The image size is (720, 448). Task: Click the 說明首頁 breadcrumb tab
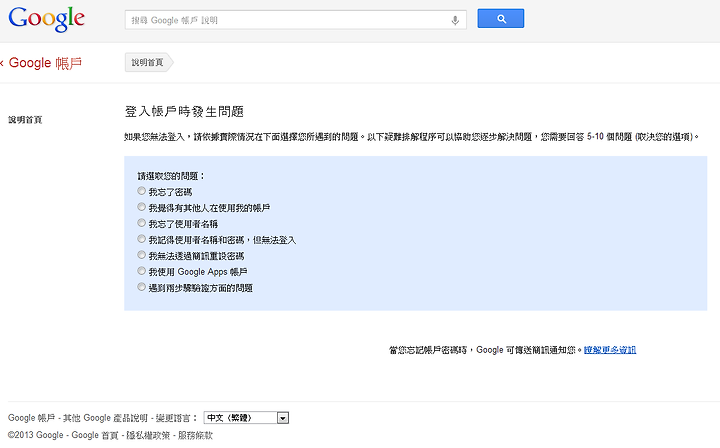pos(147,62)
